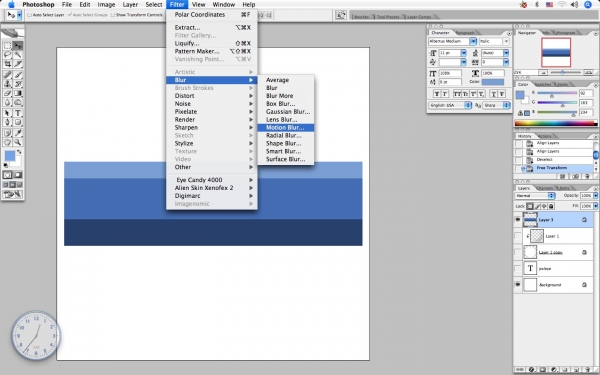Screen dimensions: 600x375
Task: Toggle Auto Select Layer checkbox
Action: click(x=29, y=15)
